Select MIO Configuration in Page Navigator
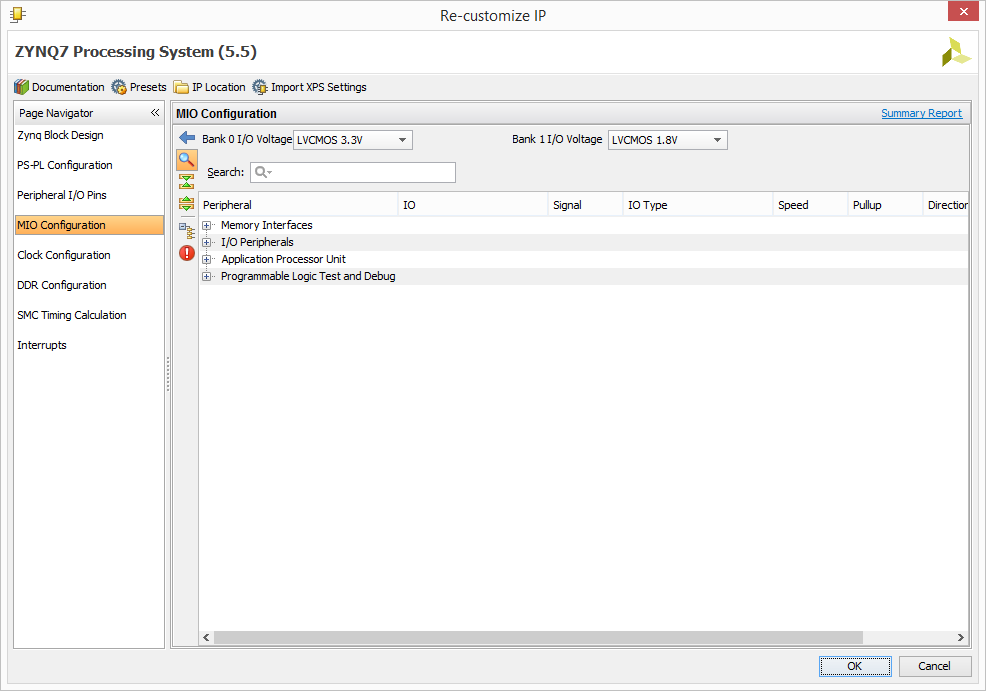This screenshot has width=986, height=691. (89, 225)
